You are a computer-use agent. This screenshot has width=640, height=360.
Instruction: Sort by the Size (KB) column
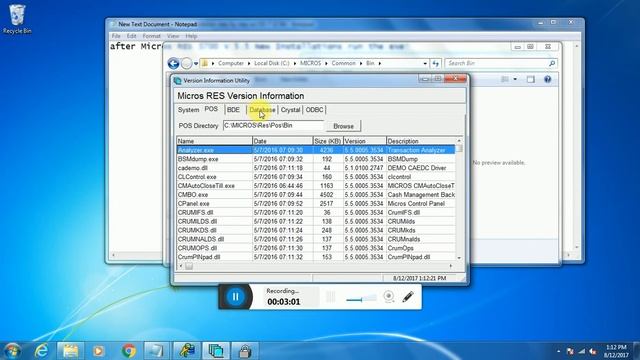tap(328, 141)
